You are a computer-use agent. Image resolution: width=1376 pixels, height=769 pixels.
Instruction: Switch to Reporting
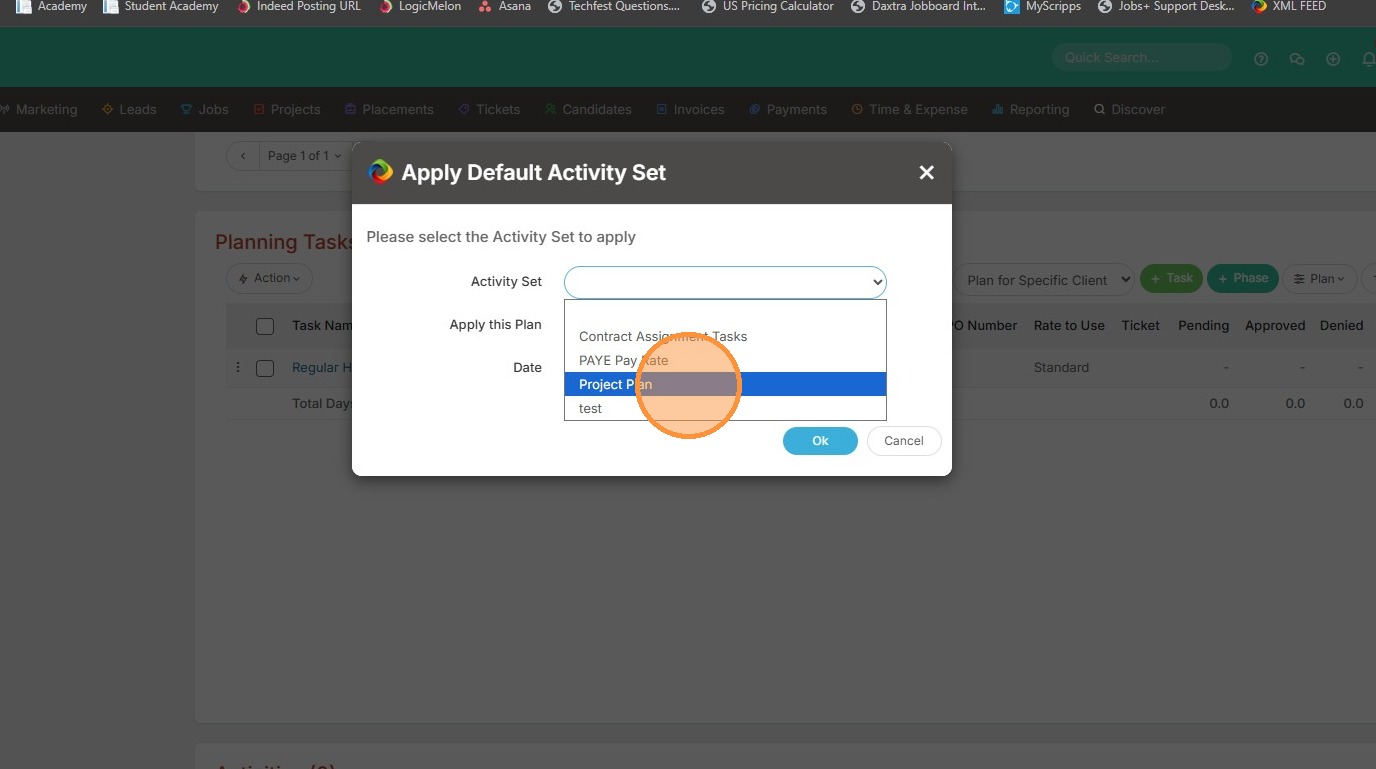pyautogui.click(x=1031, y=109)
